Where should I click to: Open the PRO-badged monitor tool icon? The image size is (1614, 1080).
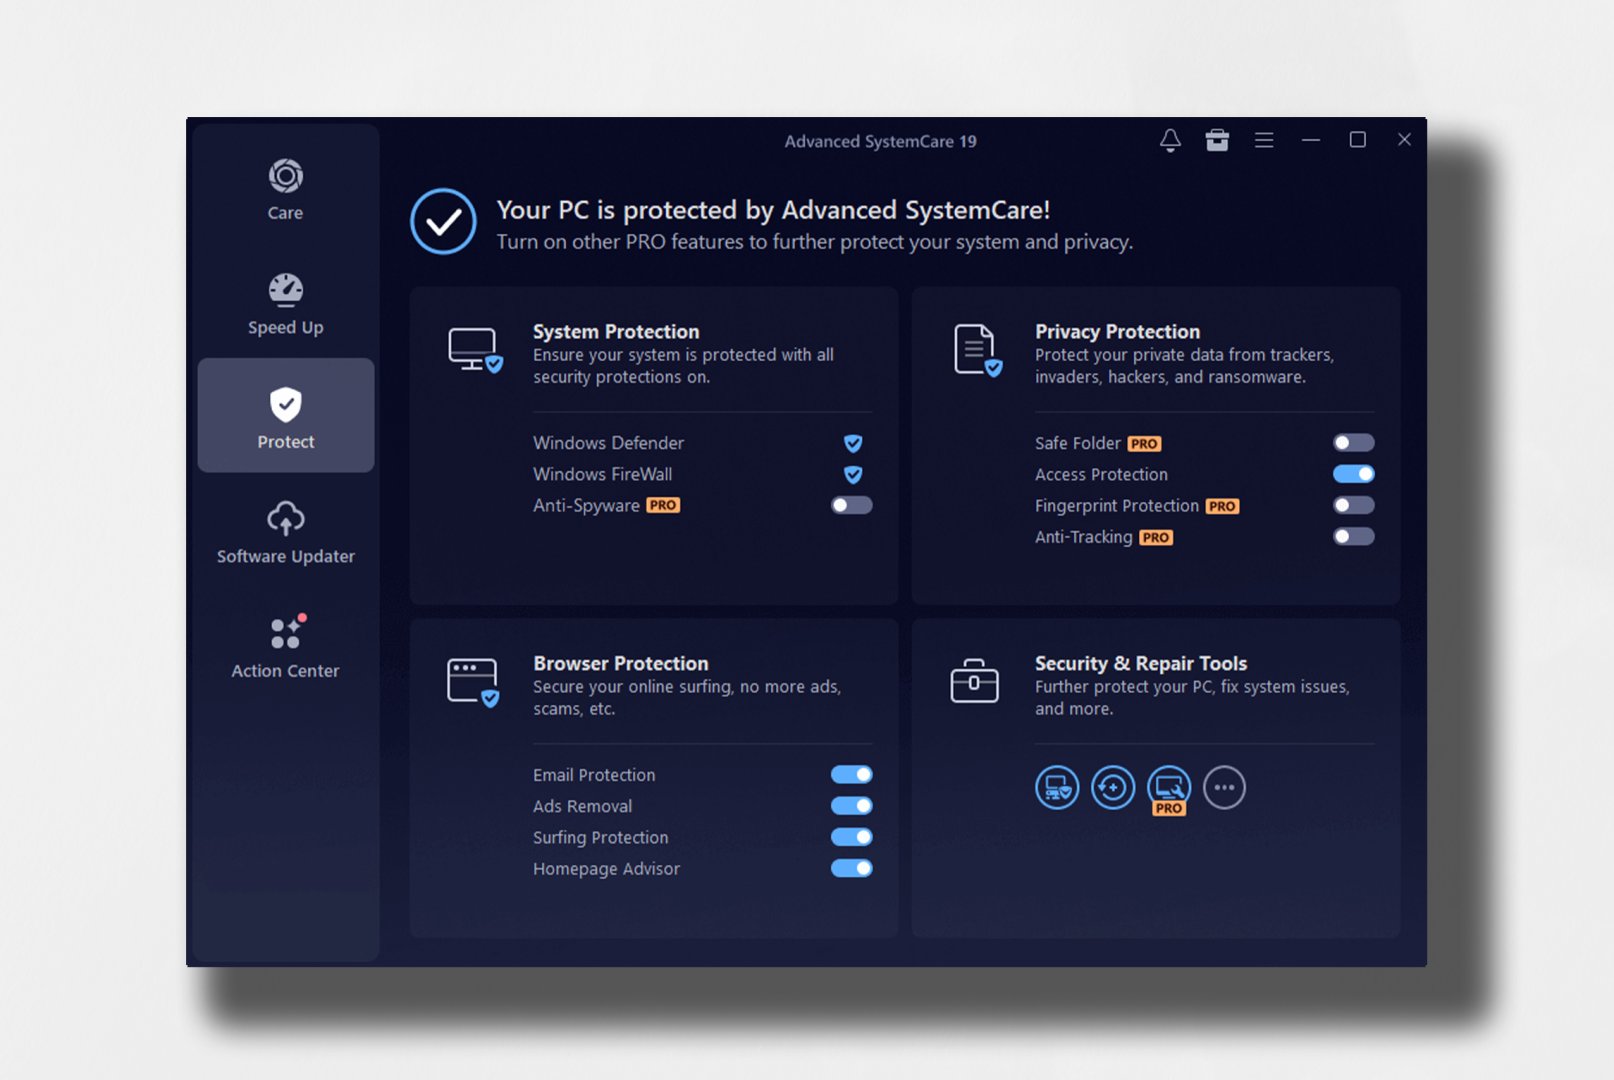[x=1169, y=788]
